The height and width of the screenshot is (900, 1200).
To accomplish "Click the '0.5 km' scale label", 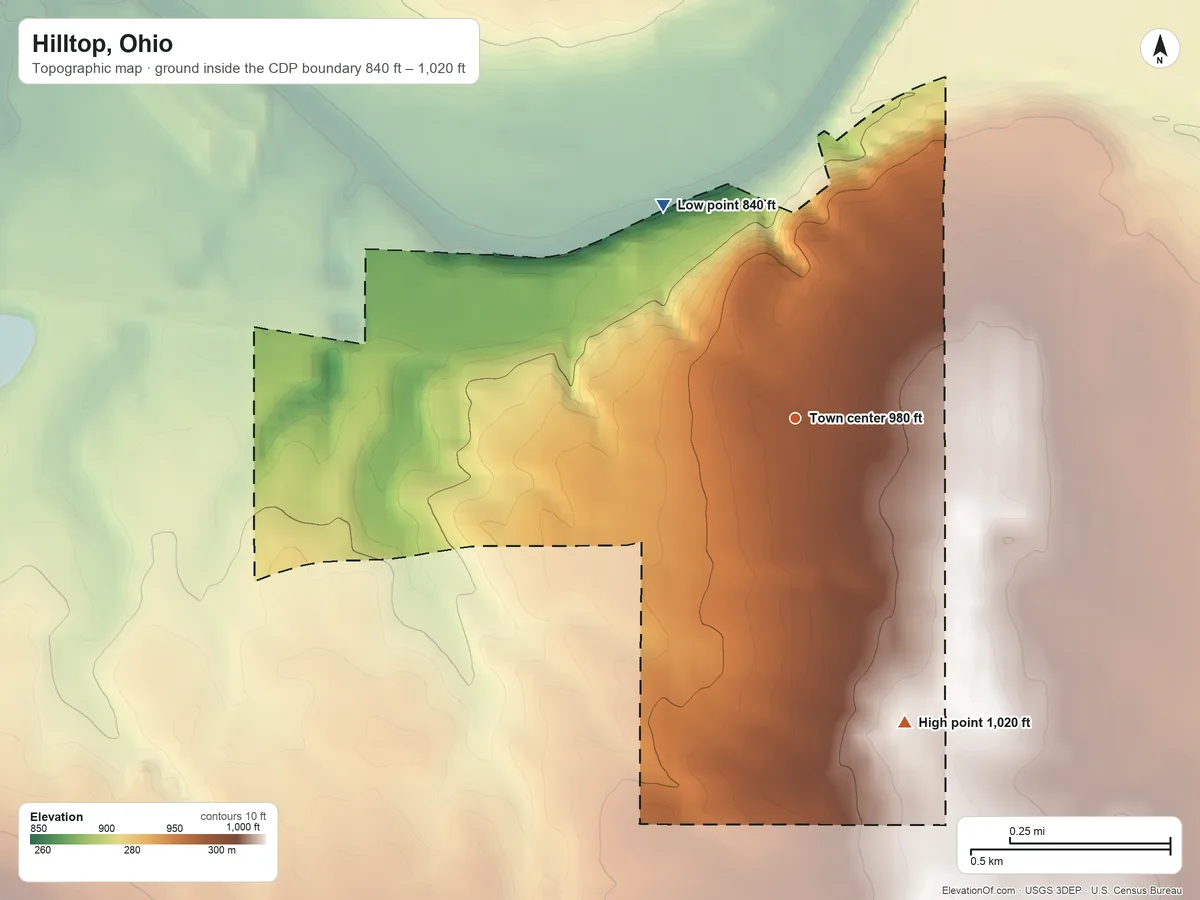I will (x=987, y=861).
